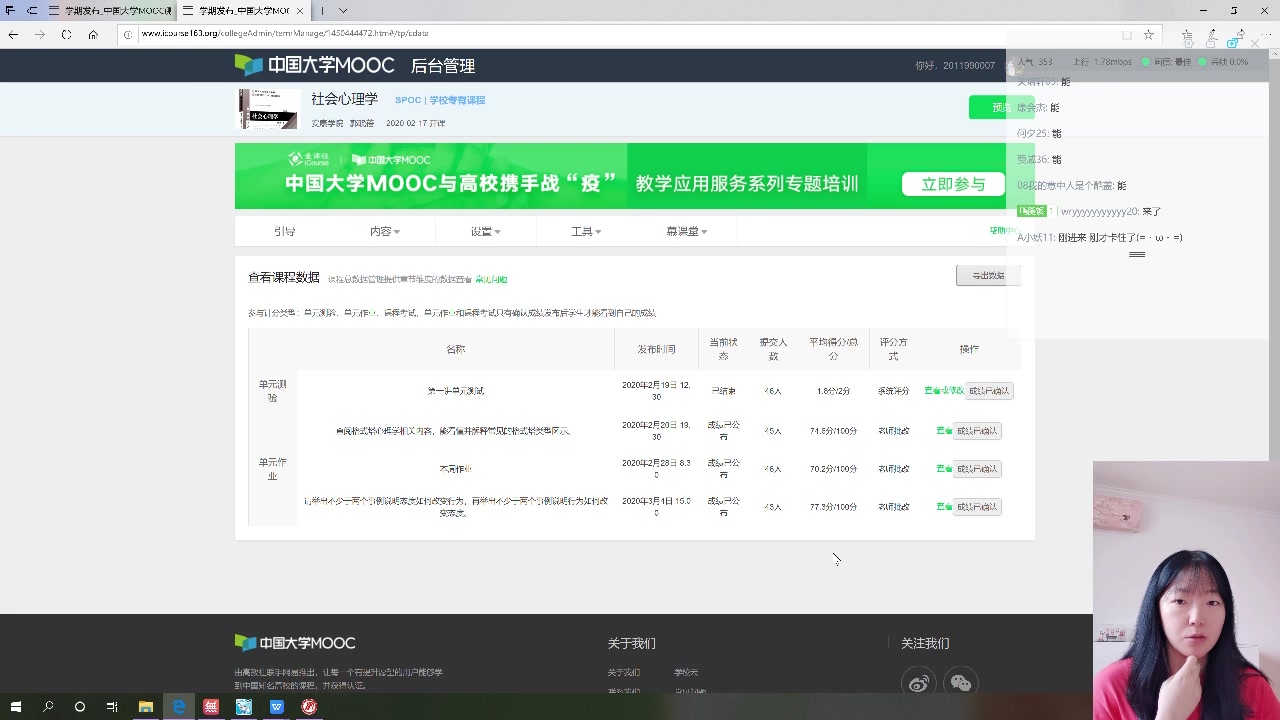Open the browser home page icon
Viewport: 1280px width, 720px height.
coord(93,34)
